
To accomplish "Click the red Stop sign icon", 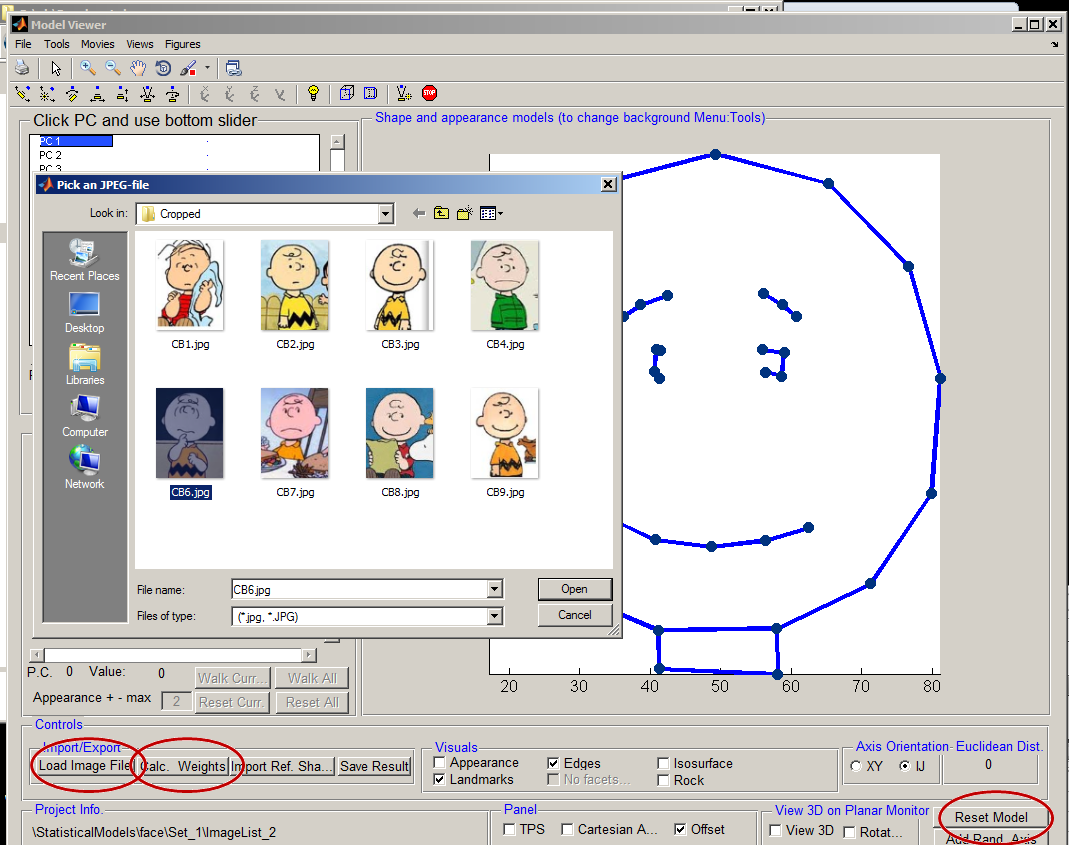I will [x=430, y=93].
